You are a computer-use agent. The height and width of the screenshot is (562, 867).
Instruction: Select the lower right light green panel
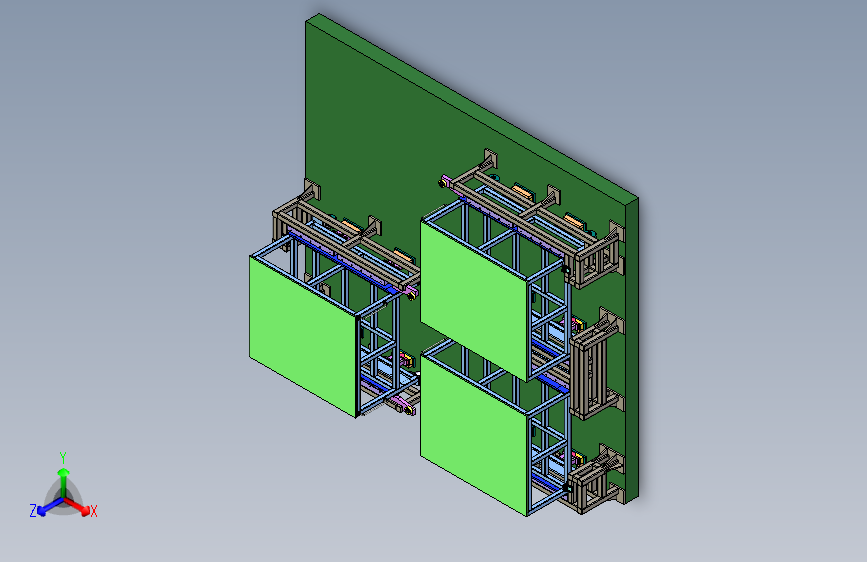click(474, 435)
